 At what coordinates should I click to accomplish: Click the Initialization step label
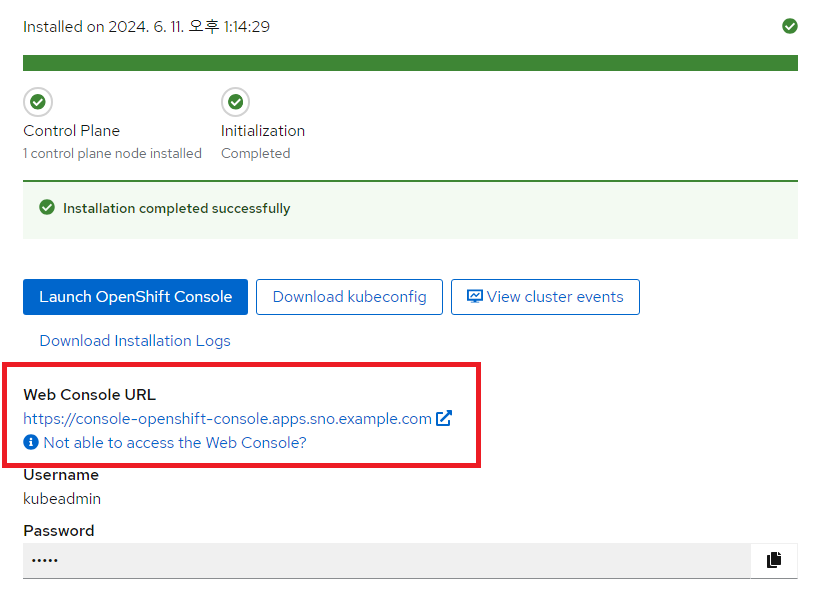(x=263, y=131)
